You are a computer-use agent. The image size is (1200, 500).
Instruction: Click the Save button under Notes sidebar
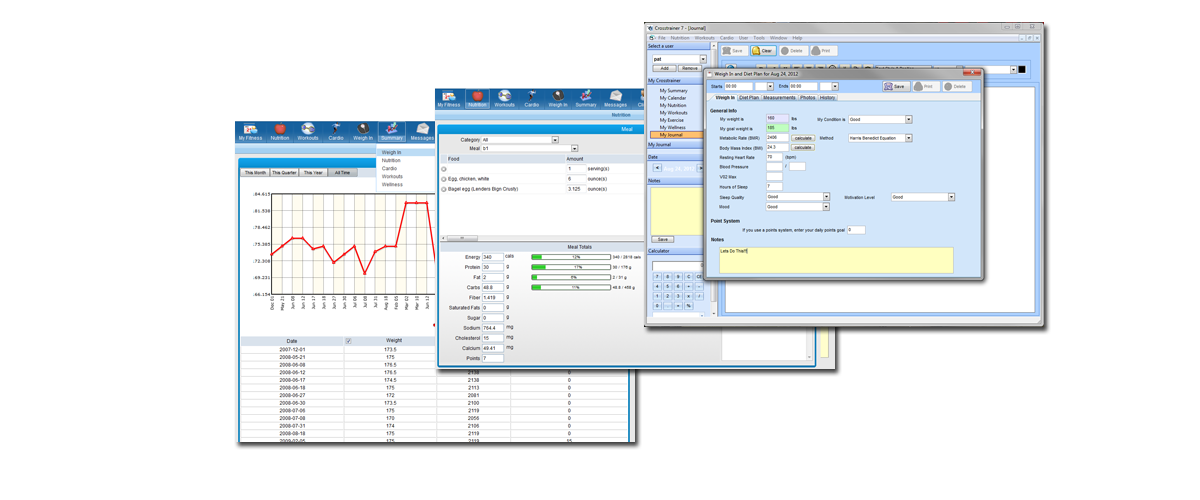coord(663,240)
